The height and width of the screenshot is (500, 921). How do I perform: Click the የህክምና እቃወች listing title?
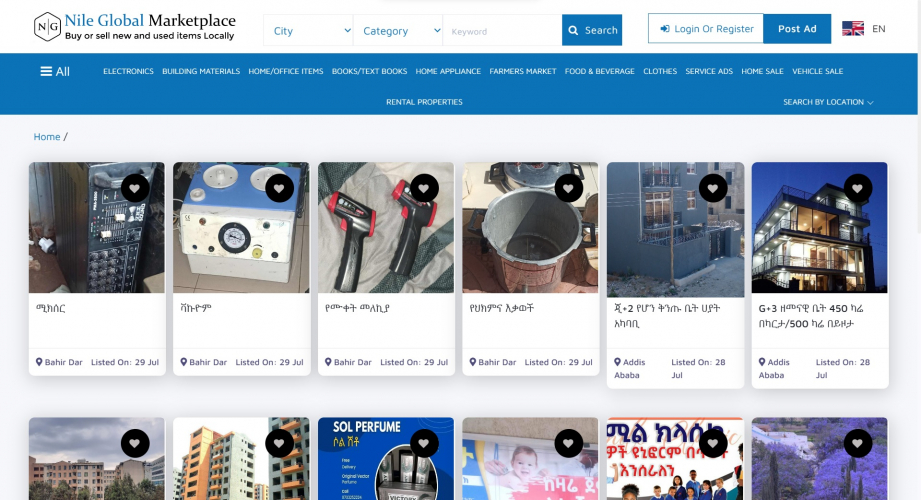(501, 308)
